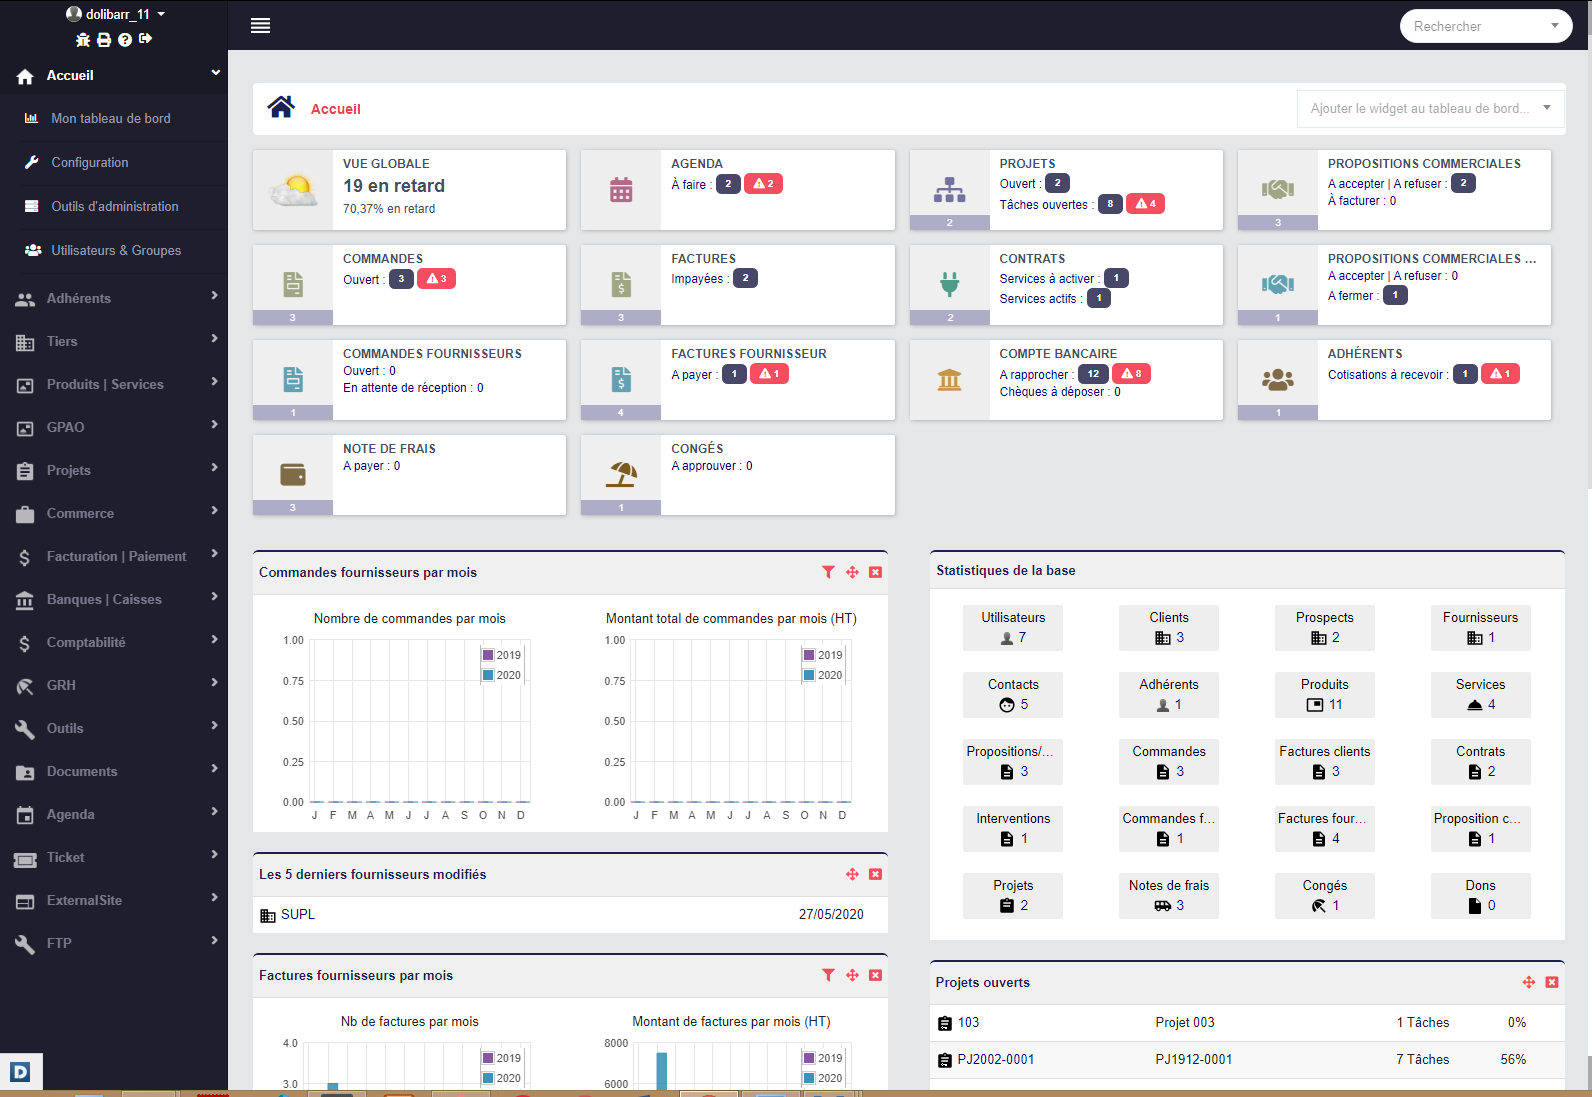Viewport: 1592px width, 1097px height.
Task: Open the dolibarr_11 user dropdown
Action: tap(116, 14)
